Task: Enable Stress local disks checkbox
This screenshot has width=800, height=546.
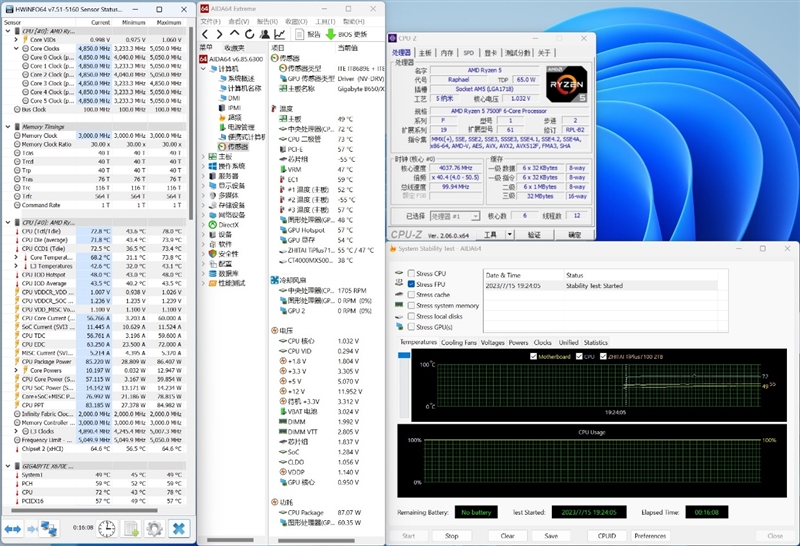Action: click(x=411, y=316)
